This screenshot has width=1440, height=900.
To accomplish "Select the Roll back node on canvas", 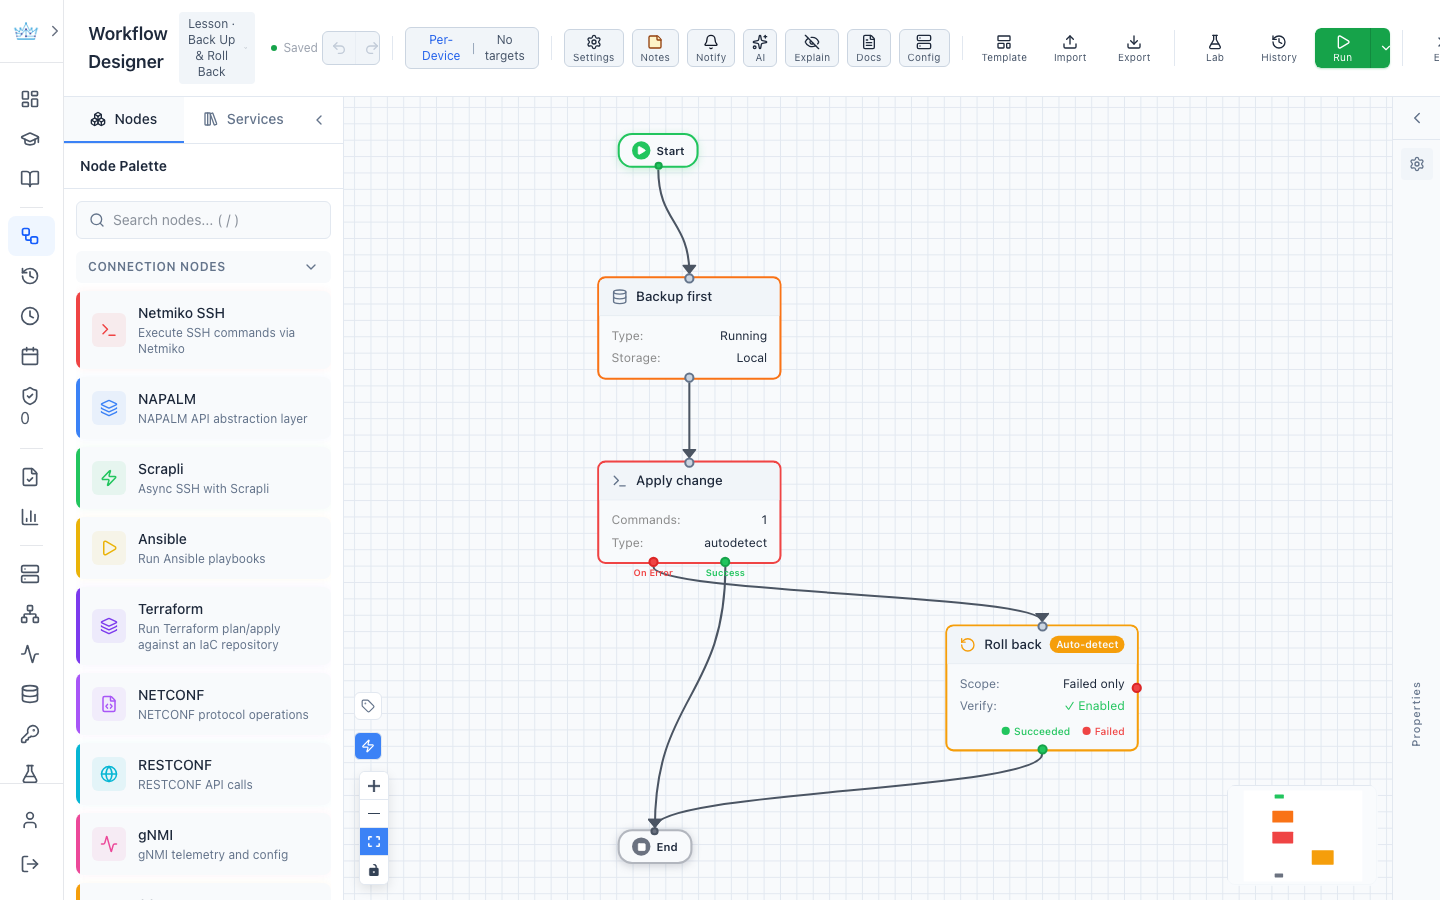I will (1042, 688).
